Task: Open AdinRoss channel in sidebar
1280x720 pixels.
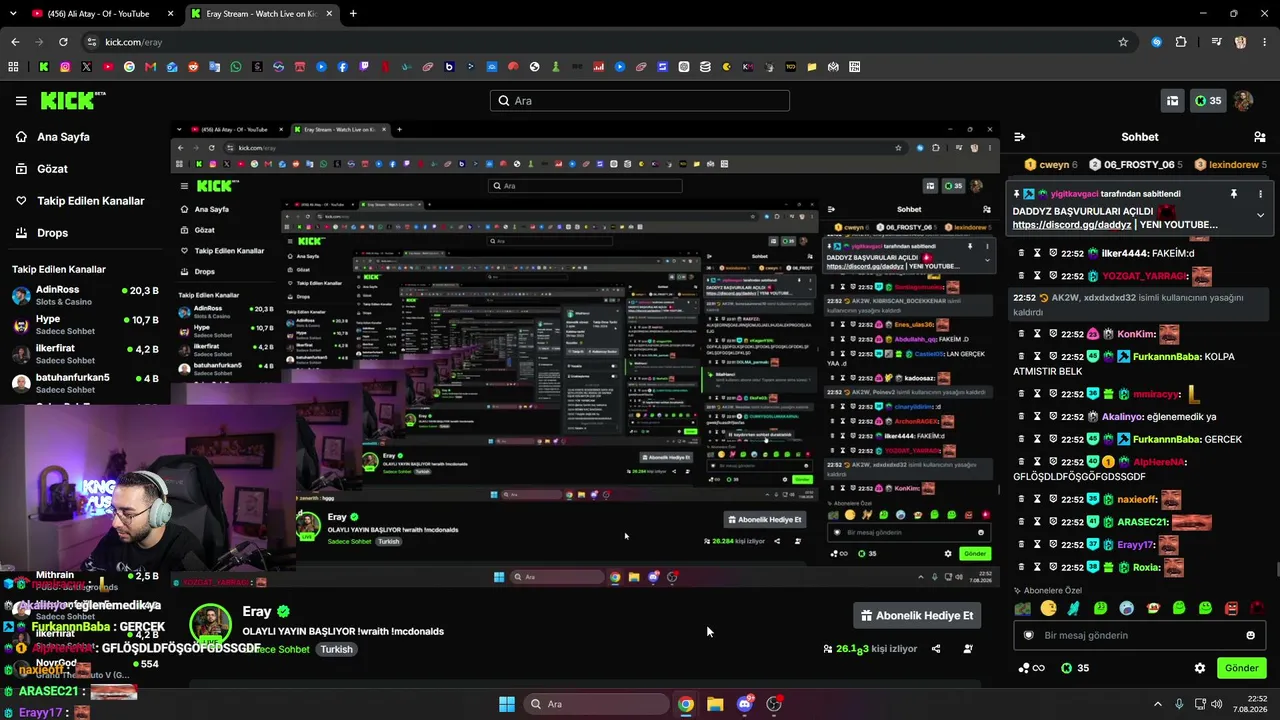Action: (84, 295)
